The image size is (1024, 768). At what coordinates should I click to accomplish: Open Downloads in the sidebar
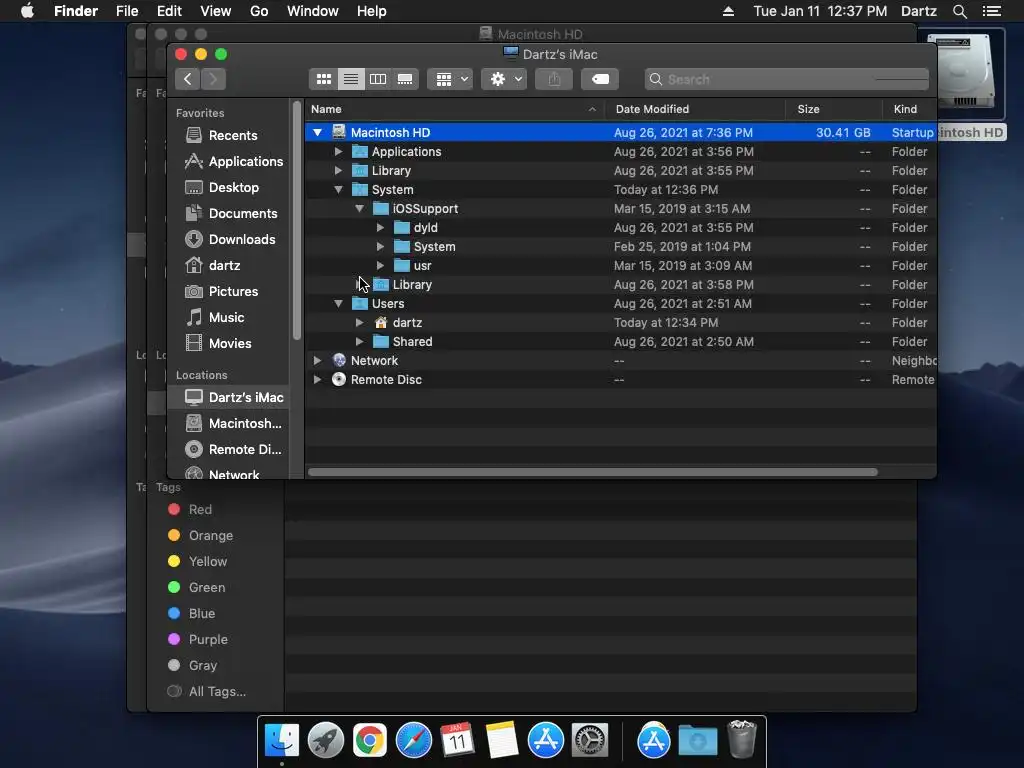click(x=230, y=240)
